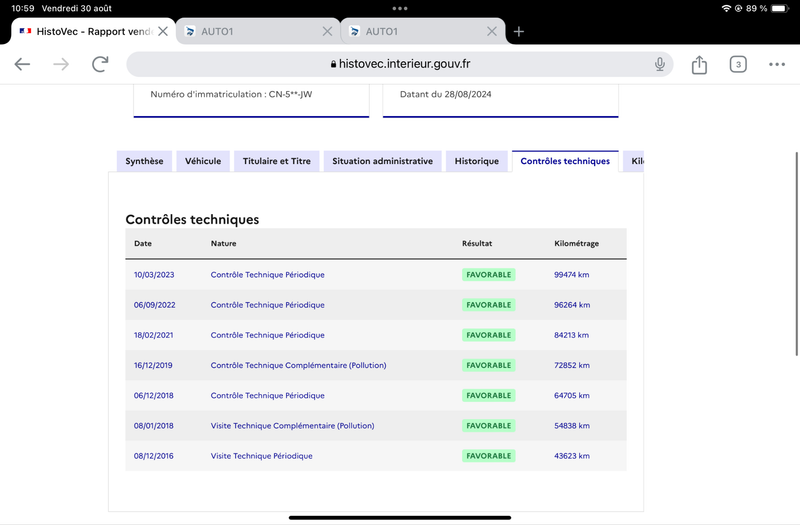
Task: Select the date 06/09/2022
Action: click(155, 305)
